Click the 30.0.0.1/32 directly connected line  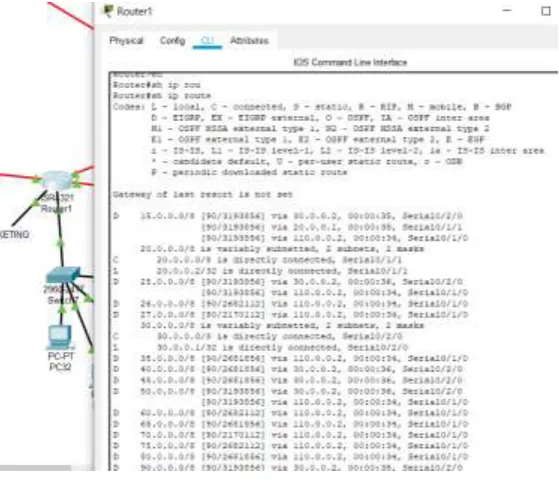pyautogui.click(x=260, y=347)
